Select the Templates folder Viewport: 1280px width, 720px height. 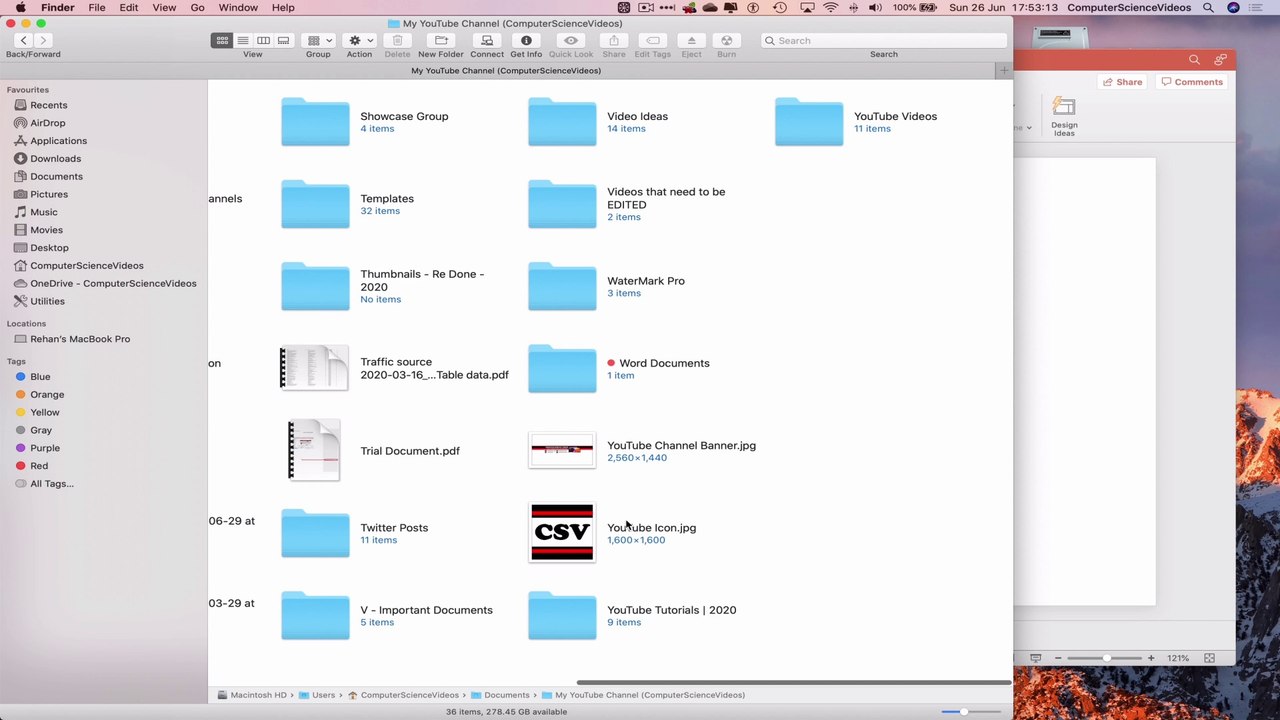[x=315, y=204]
